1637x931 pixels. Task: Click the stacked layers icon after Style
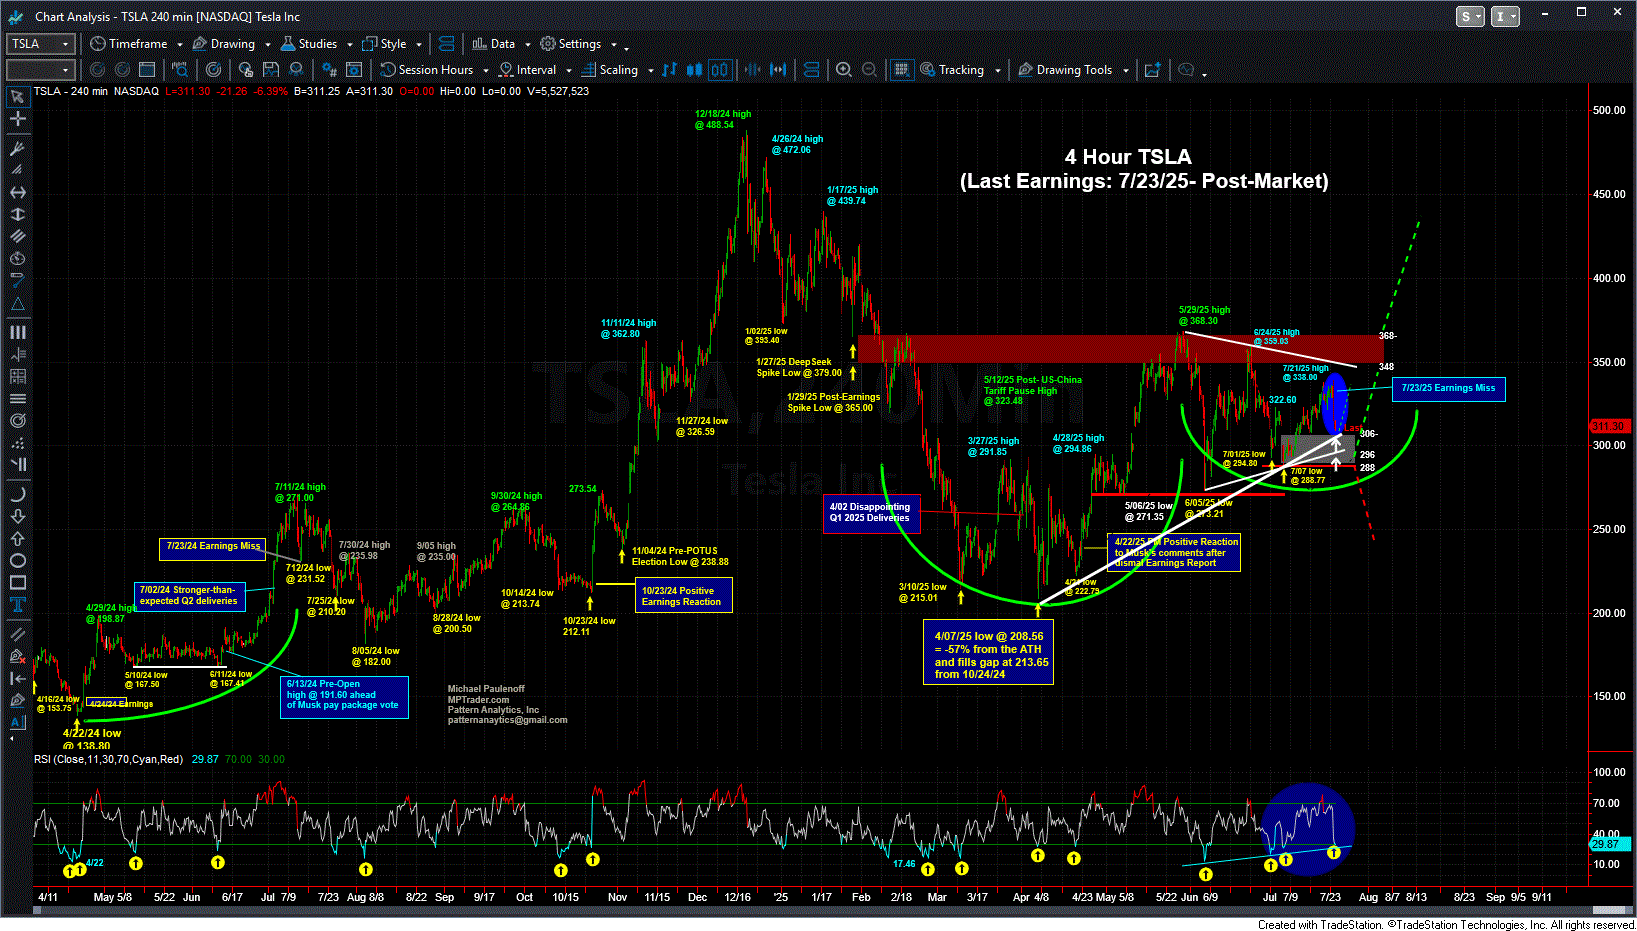click(447, 44)
